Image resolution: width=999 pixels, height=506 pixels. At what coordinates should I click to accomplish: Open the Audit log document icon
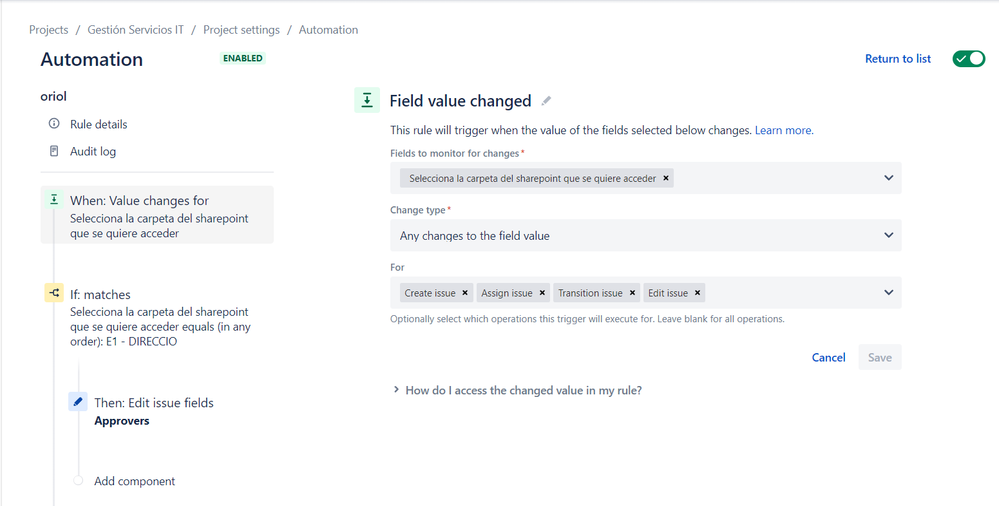click(54, 151)
